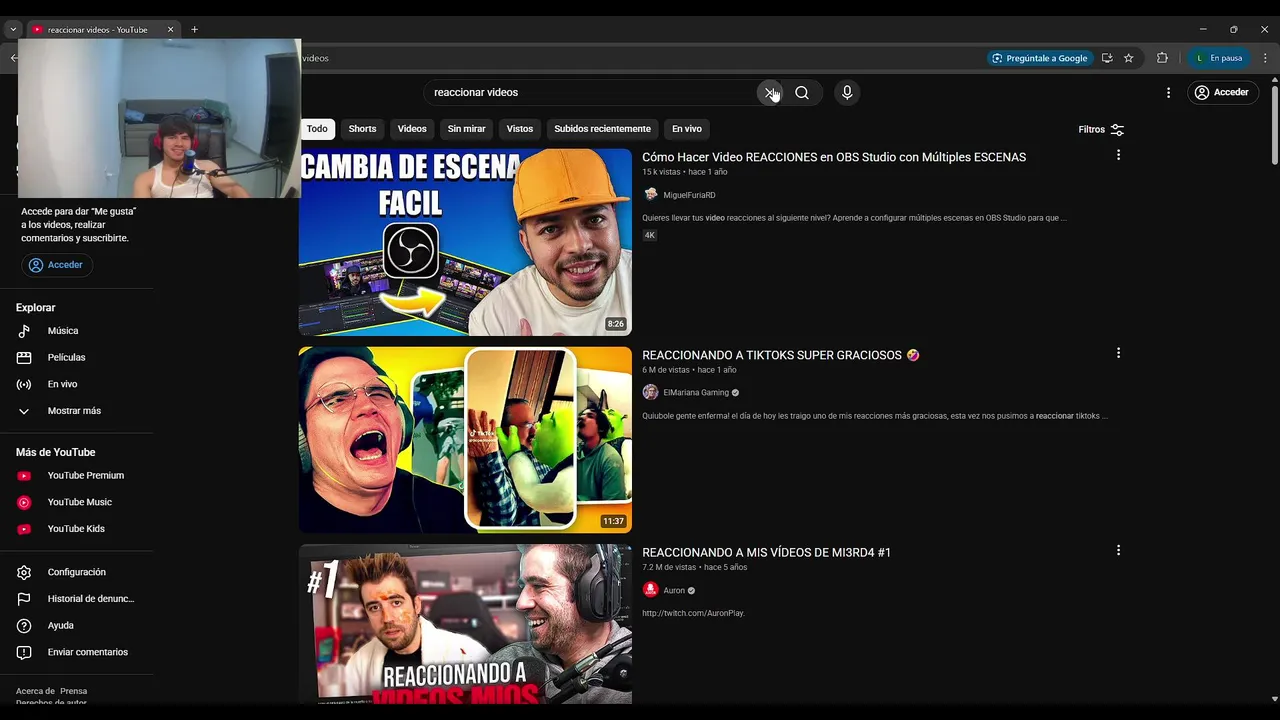
Task: Clear the search box with the X icon
Action: point(769,92)
